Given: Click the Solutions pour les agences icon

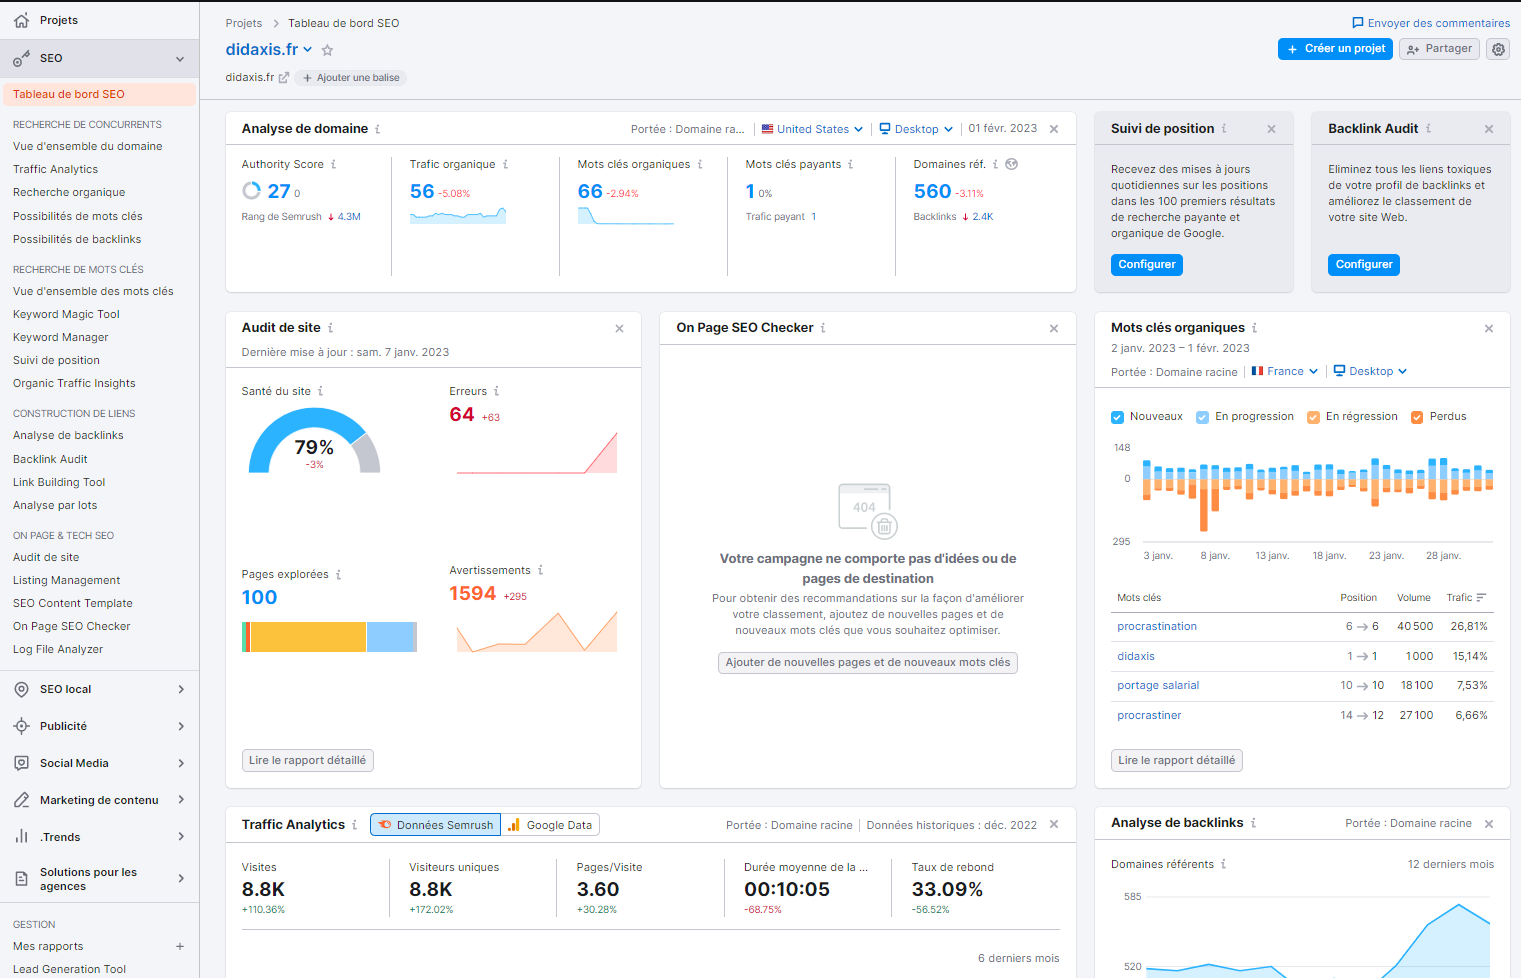Looking at the screenshot, I should click(x=21, y=879).
